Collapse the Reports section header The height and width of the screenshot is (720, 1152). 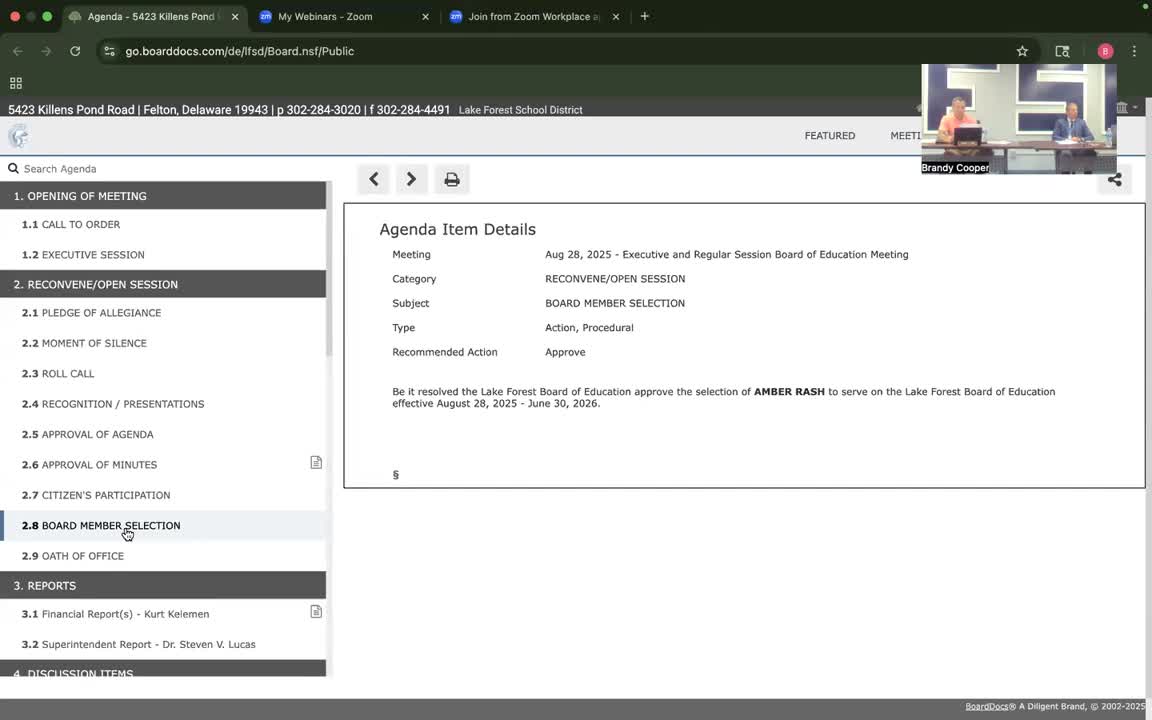(163, 586)
